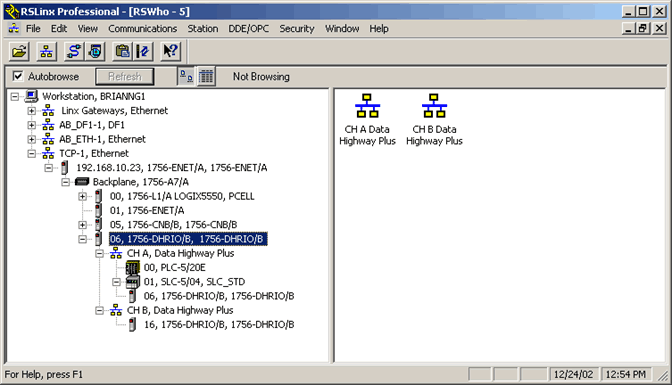Expand the AB_DF1-1, DF1 node
The width and height of the screenshot is (672, 385).
32,125
